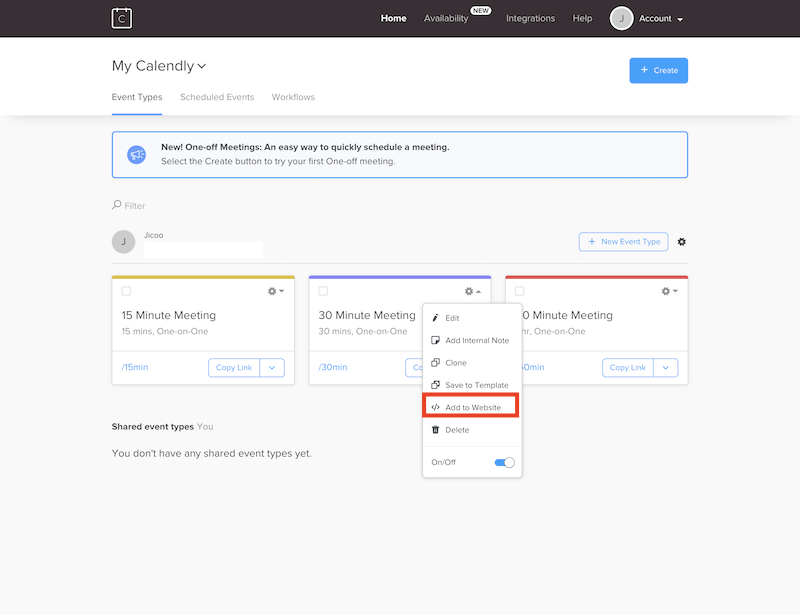
Task: Switch to Scheduled Events tab
Action: coord(217,97)
